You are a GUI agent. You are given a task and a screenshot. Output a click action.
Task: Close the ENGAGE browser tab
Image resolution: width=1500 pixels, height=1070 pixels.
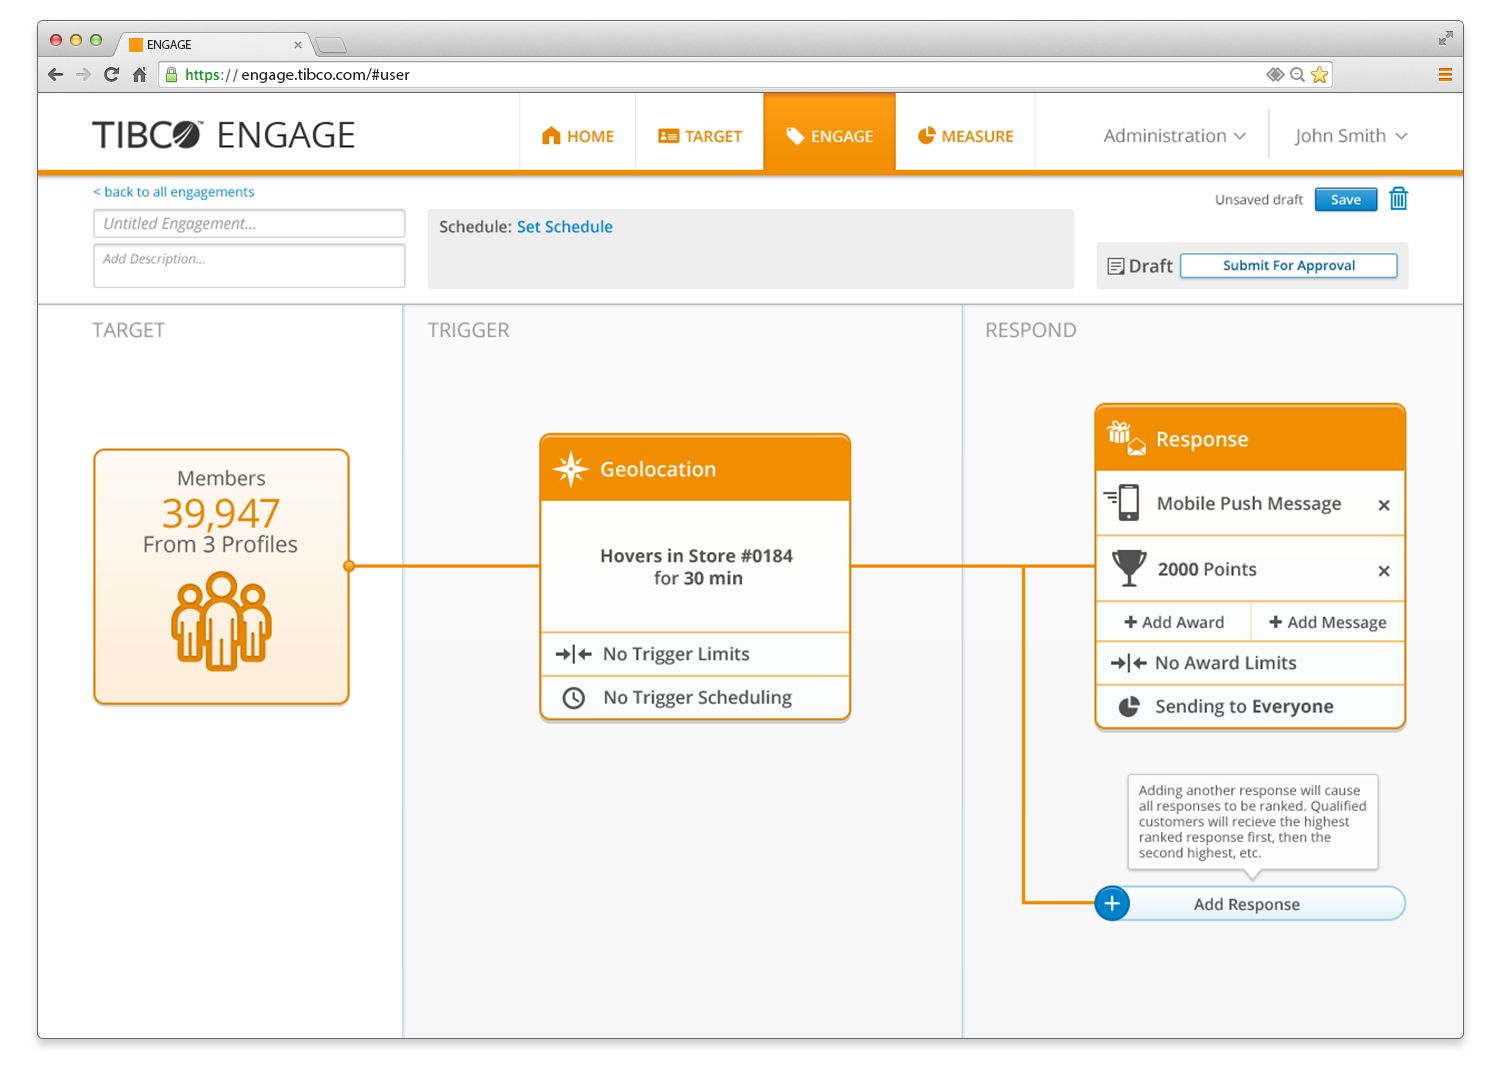pyautogui.click(x=297, y=45)
